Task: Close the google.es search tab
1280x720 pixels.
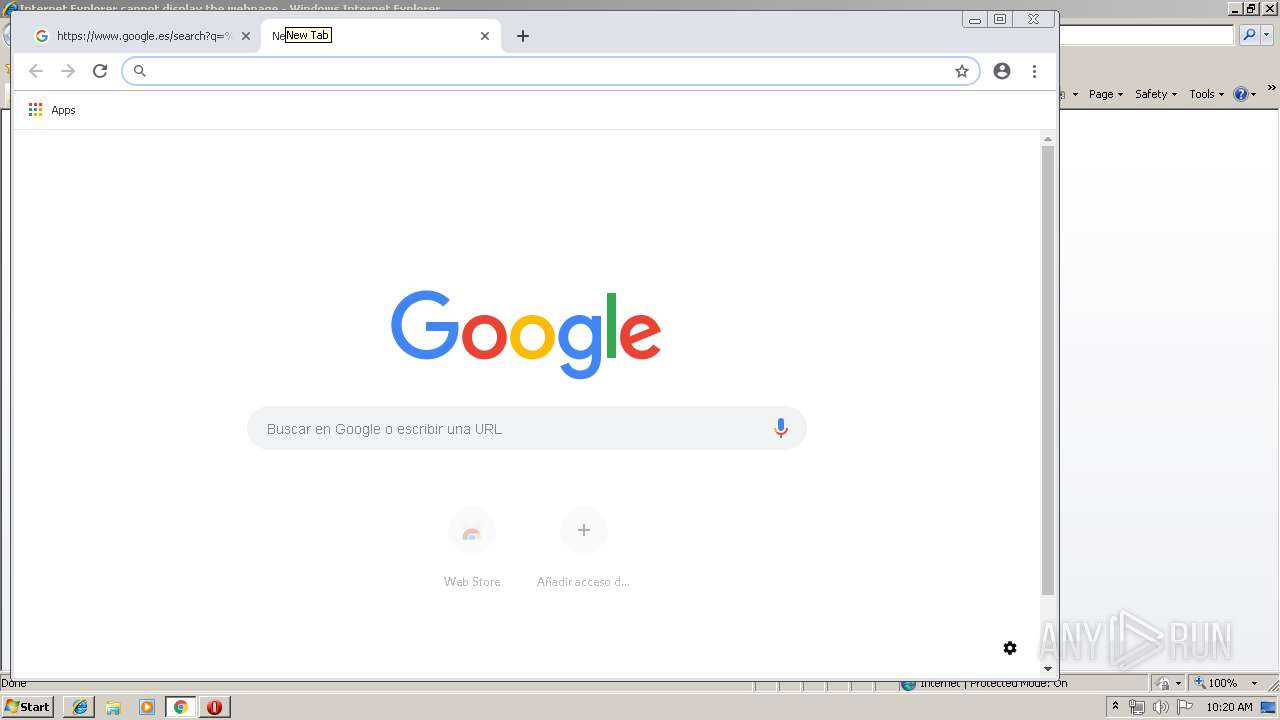Action: [x=246, y=36]
